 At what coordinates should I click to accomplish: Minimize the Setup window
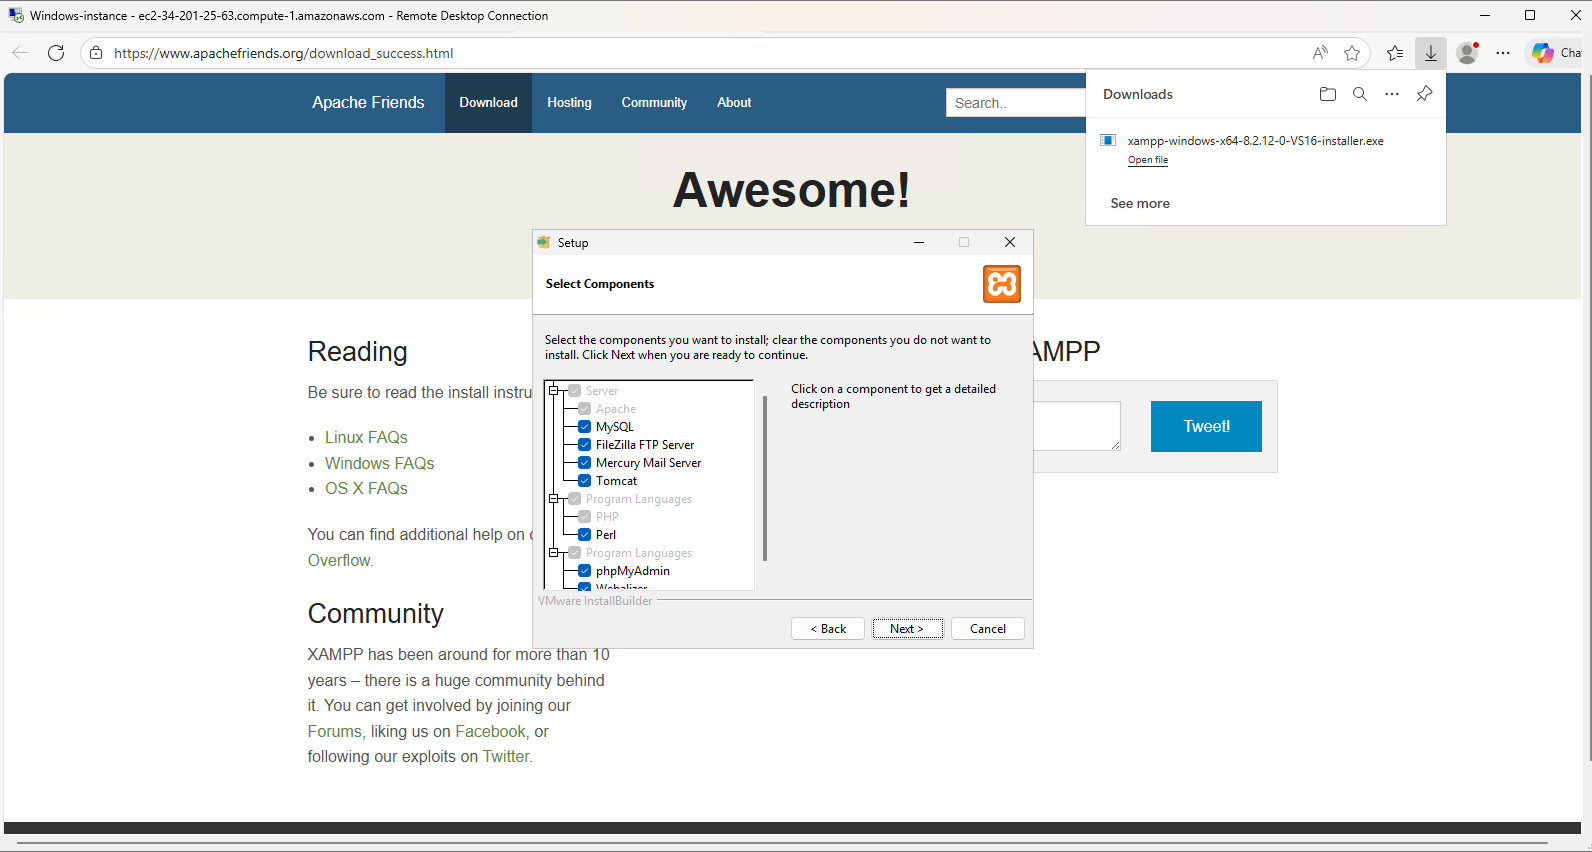tap(918, 242)
